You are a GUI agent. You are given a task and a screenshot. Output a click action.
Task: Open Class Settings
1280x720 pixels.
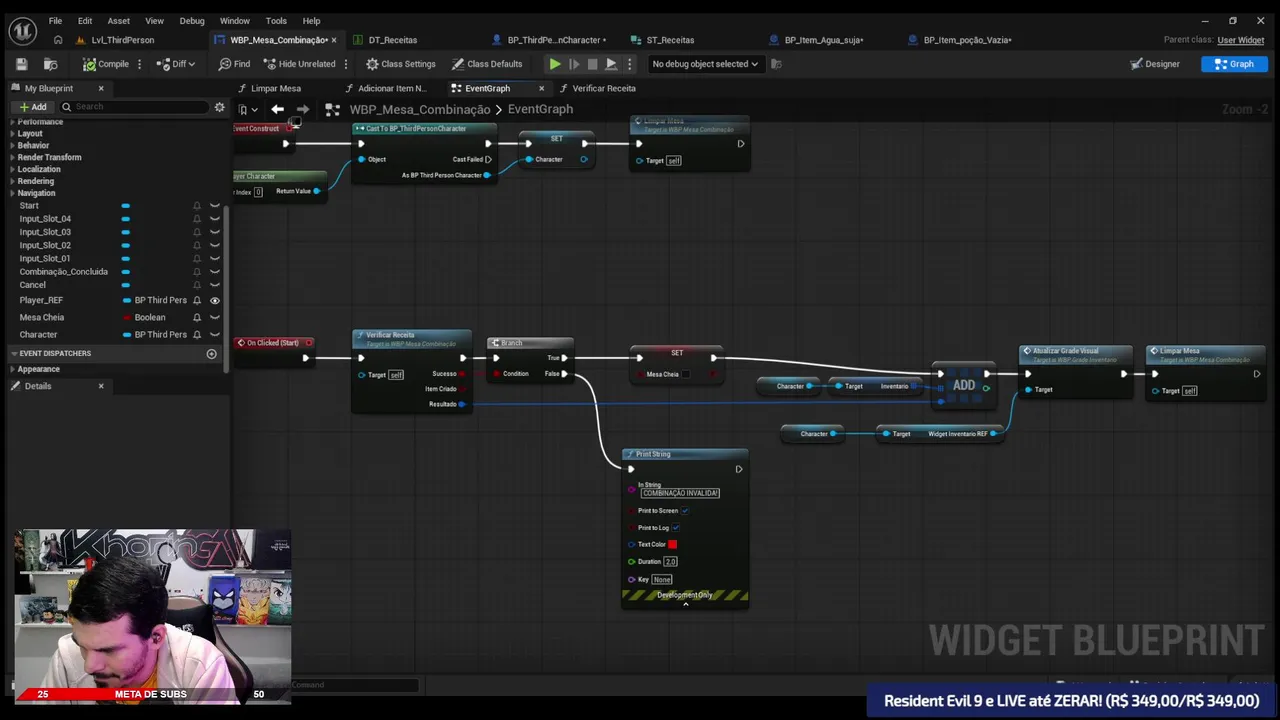coord(400,64)
